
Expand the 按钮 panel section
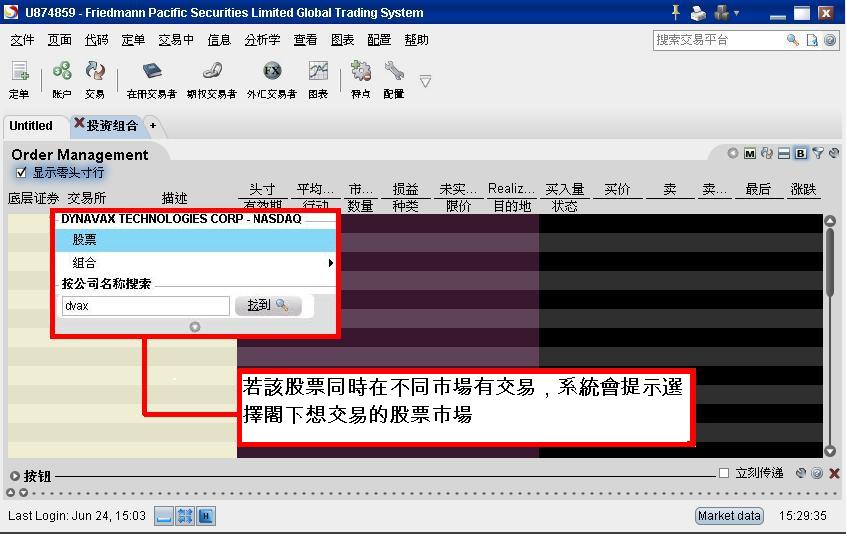pyautogui.click(x=15, y=476)
